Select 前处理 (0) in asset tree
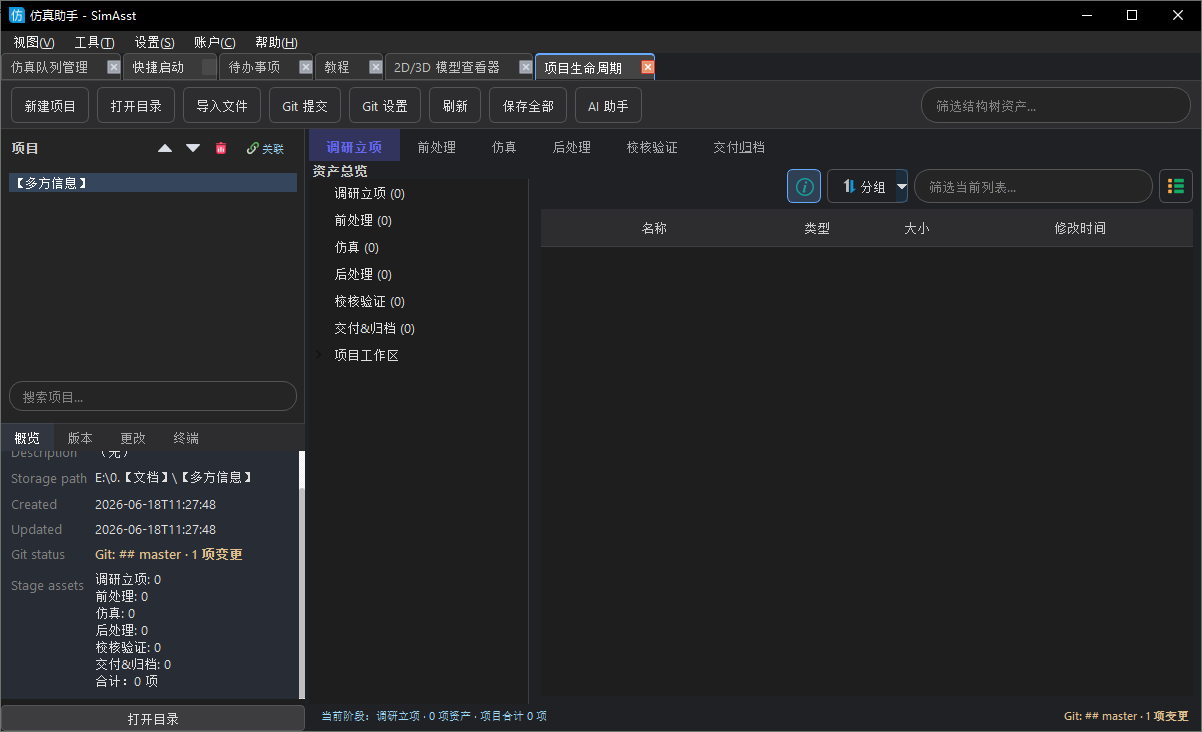Screen dimensions: 1202x732 [x=363, y=220]
